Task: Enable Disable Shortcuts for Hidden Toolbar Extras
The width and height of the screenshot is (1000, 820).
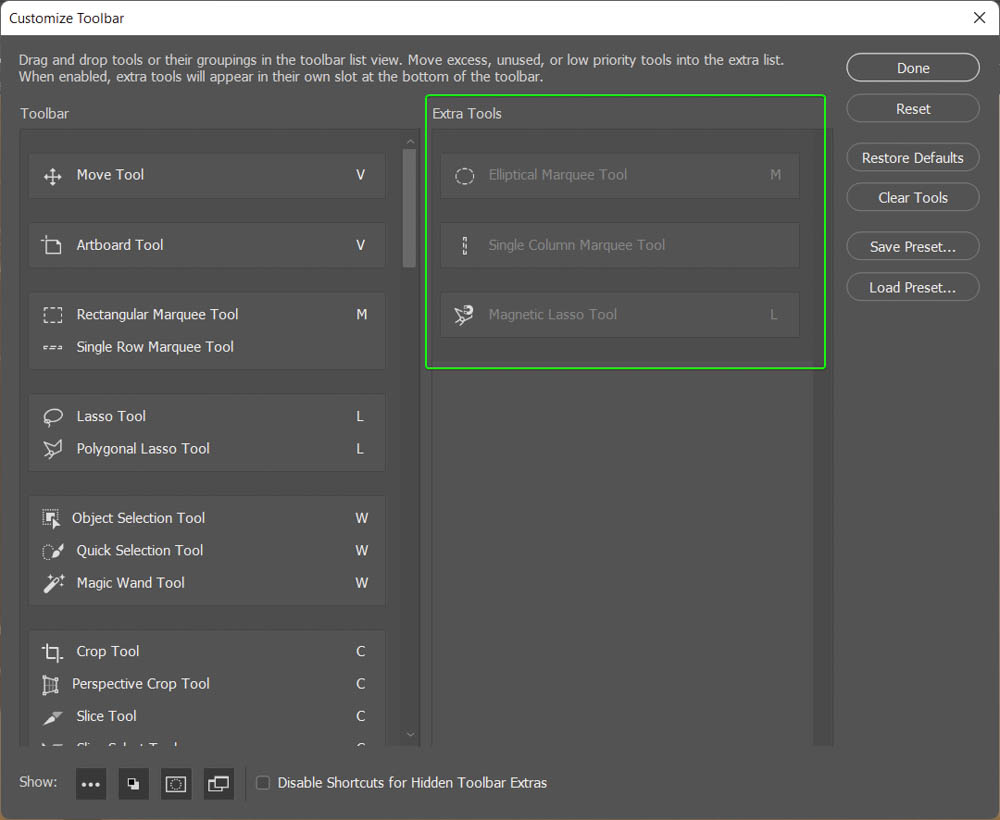Action: click(263, 782)
